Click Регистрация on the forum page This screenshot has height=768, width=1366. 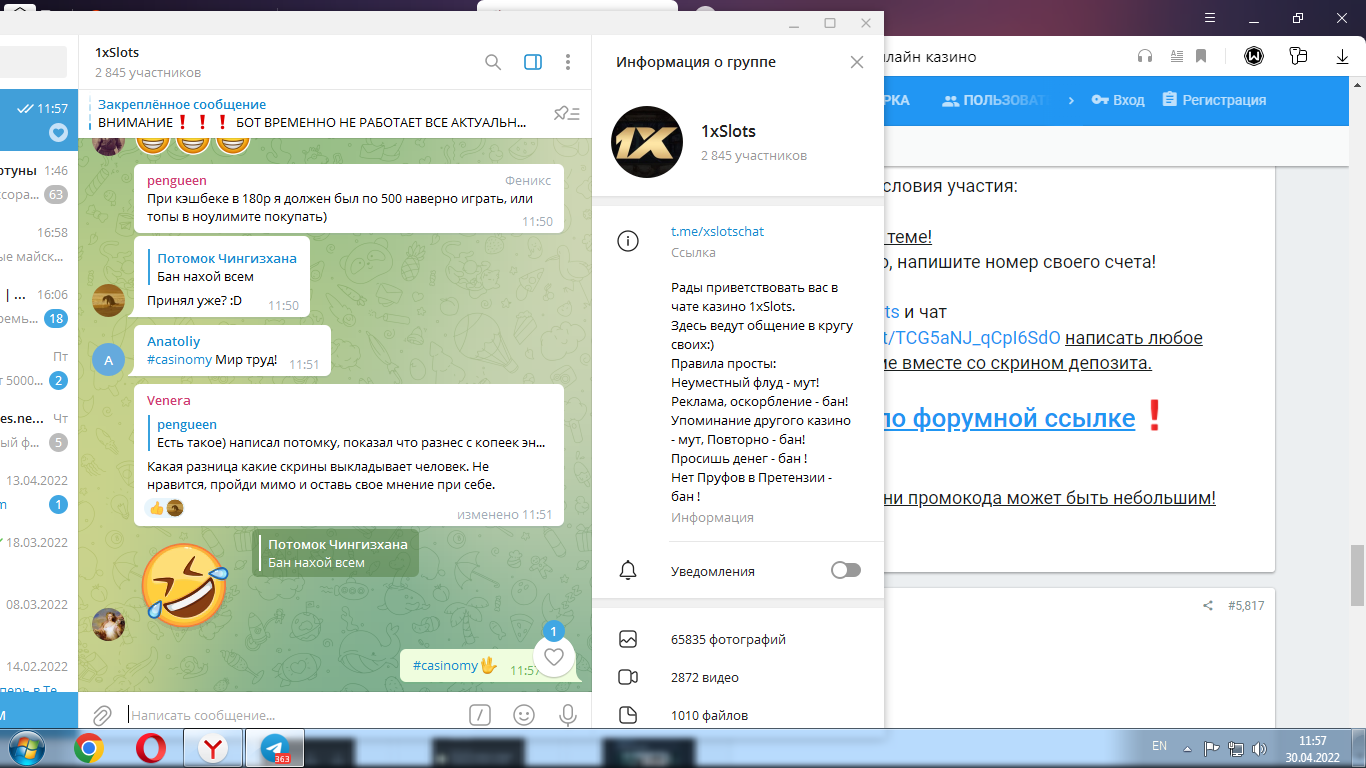(x=1214, y=100)
